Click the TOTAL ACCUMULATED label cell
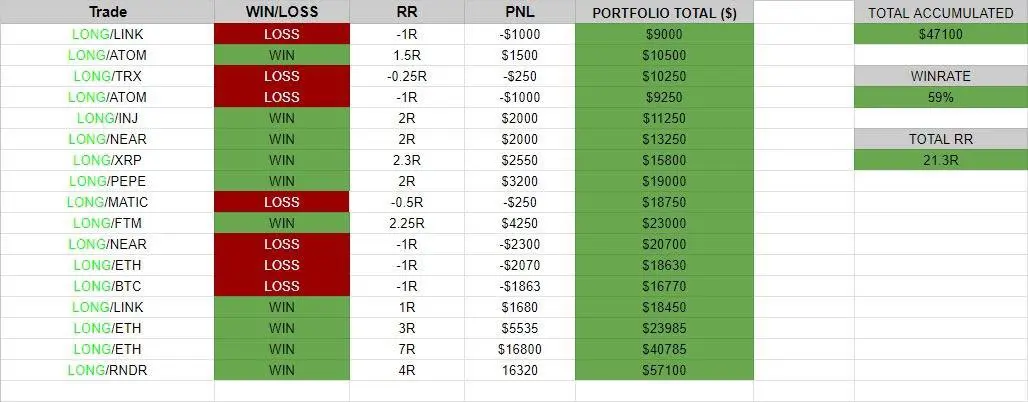1028x402 pixels. [x=941, y=12]
